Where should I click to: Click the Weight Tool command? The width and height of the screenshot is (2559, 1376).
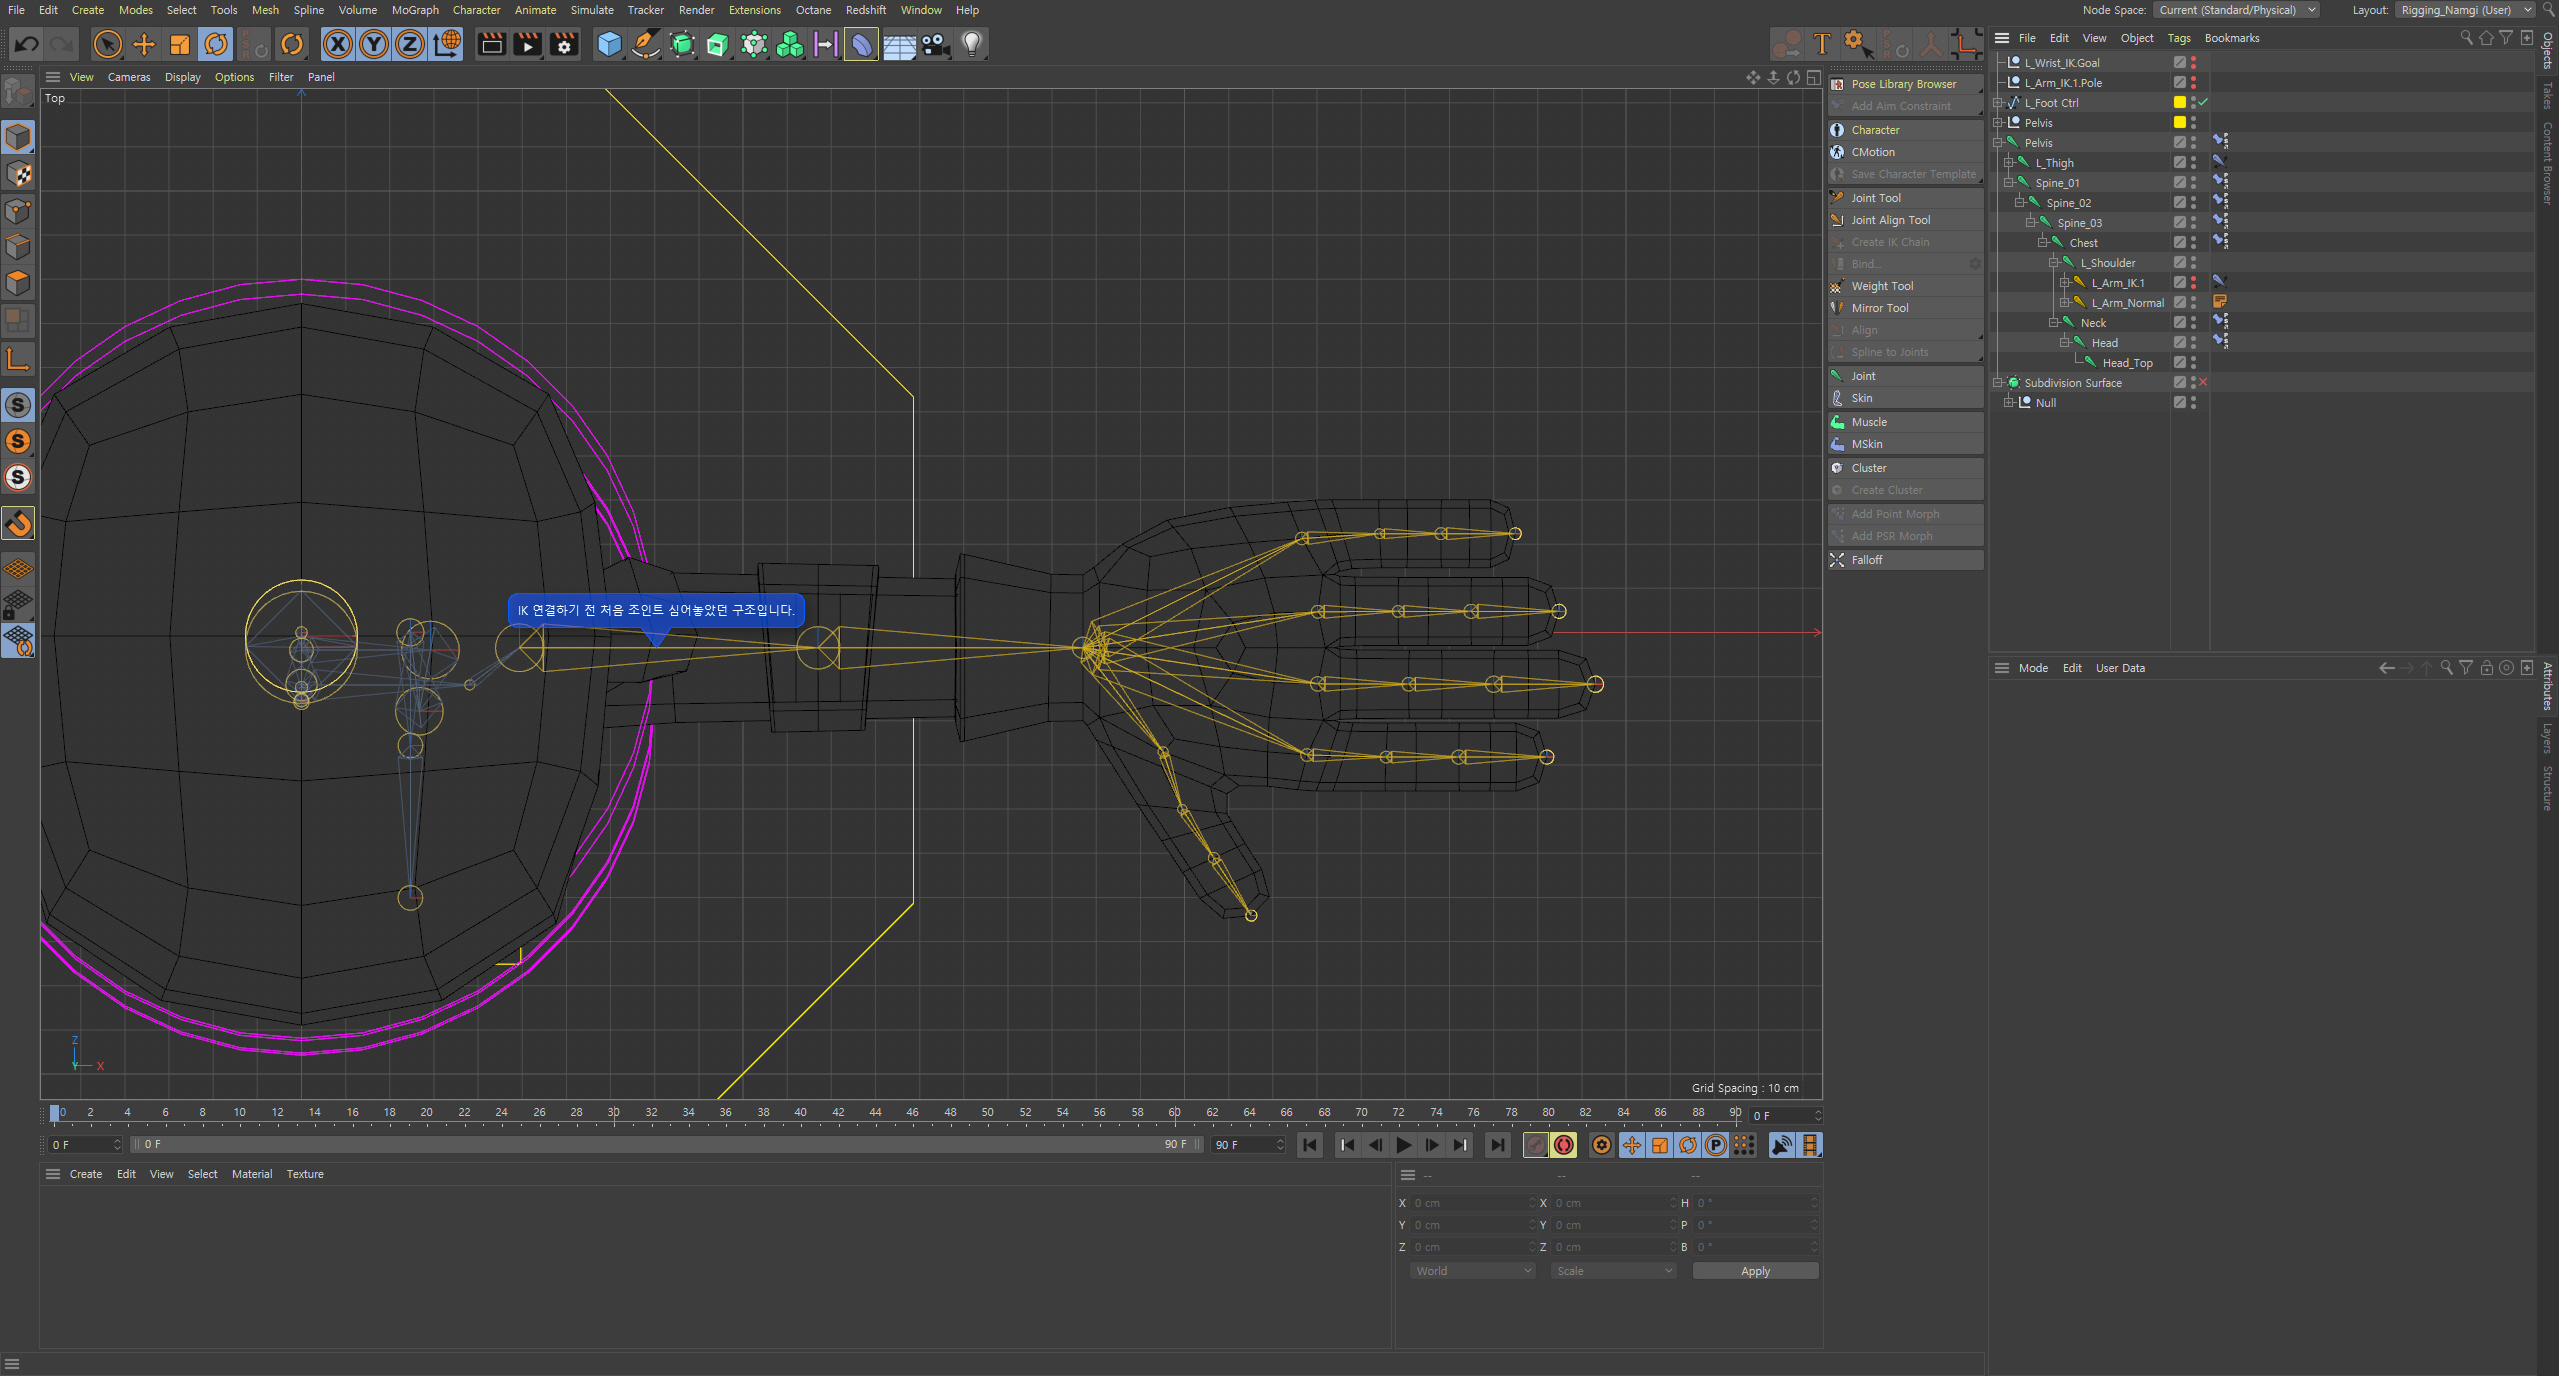(1905, 286)
